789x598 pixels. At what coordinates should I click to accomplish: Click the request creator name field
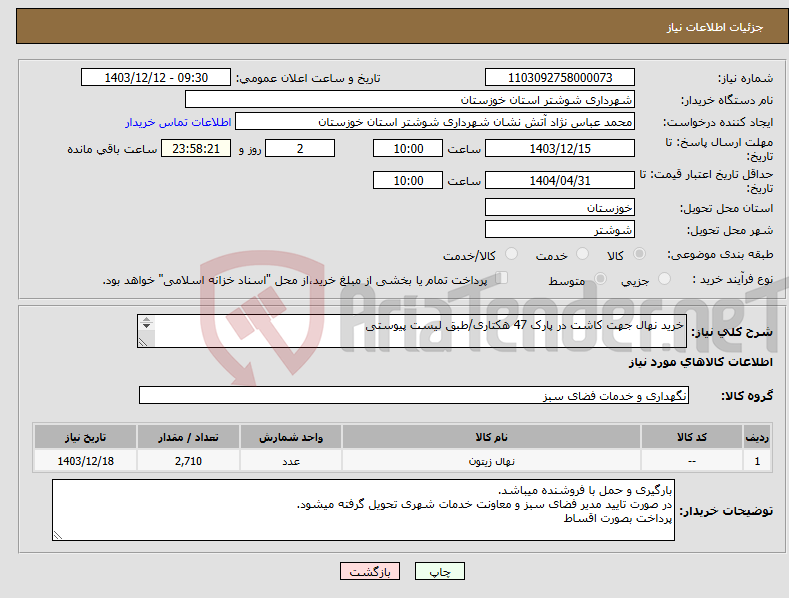coord(435,121)
